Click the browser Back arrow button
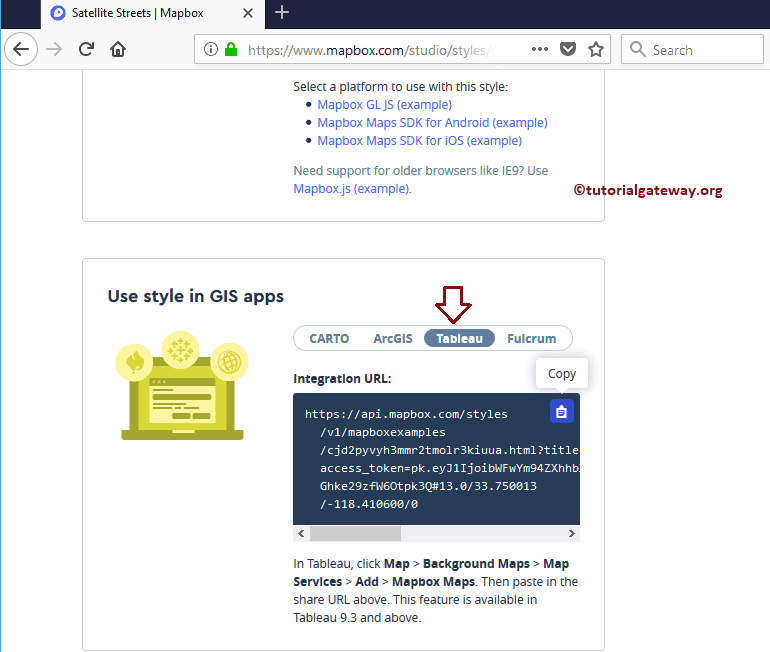The image size is (770, 652). pos(21,49)
